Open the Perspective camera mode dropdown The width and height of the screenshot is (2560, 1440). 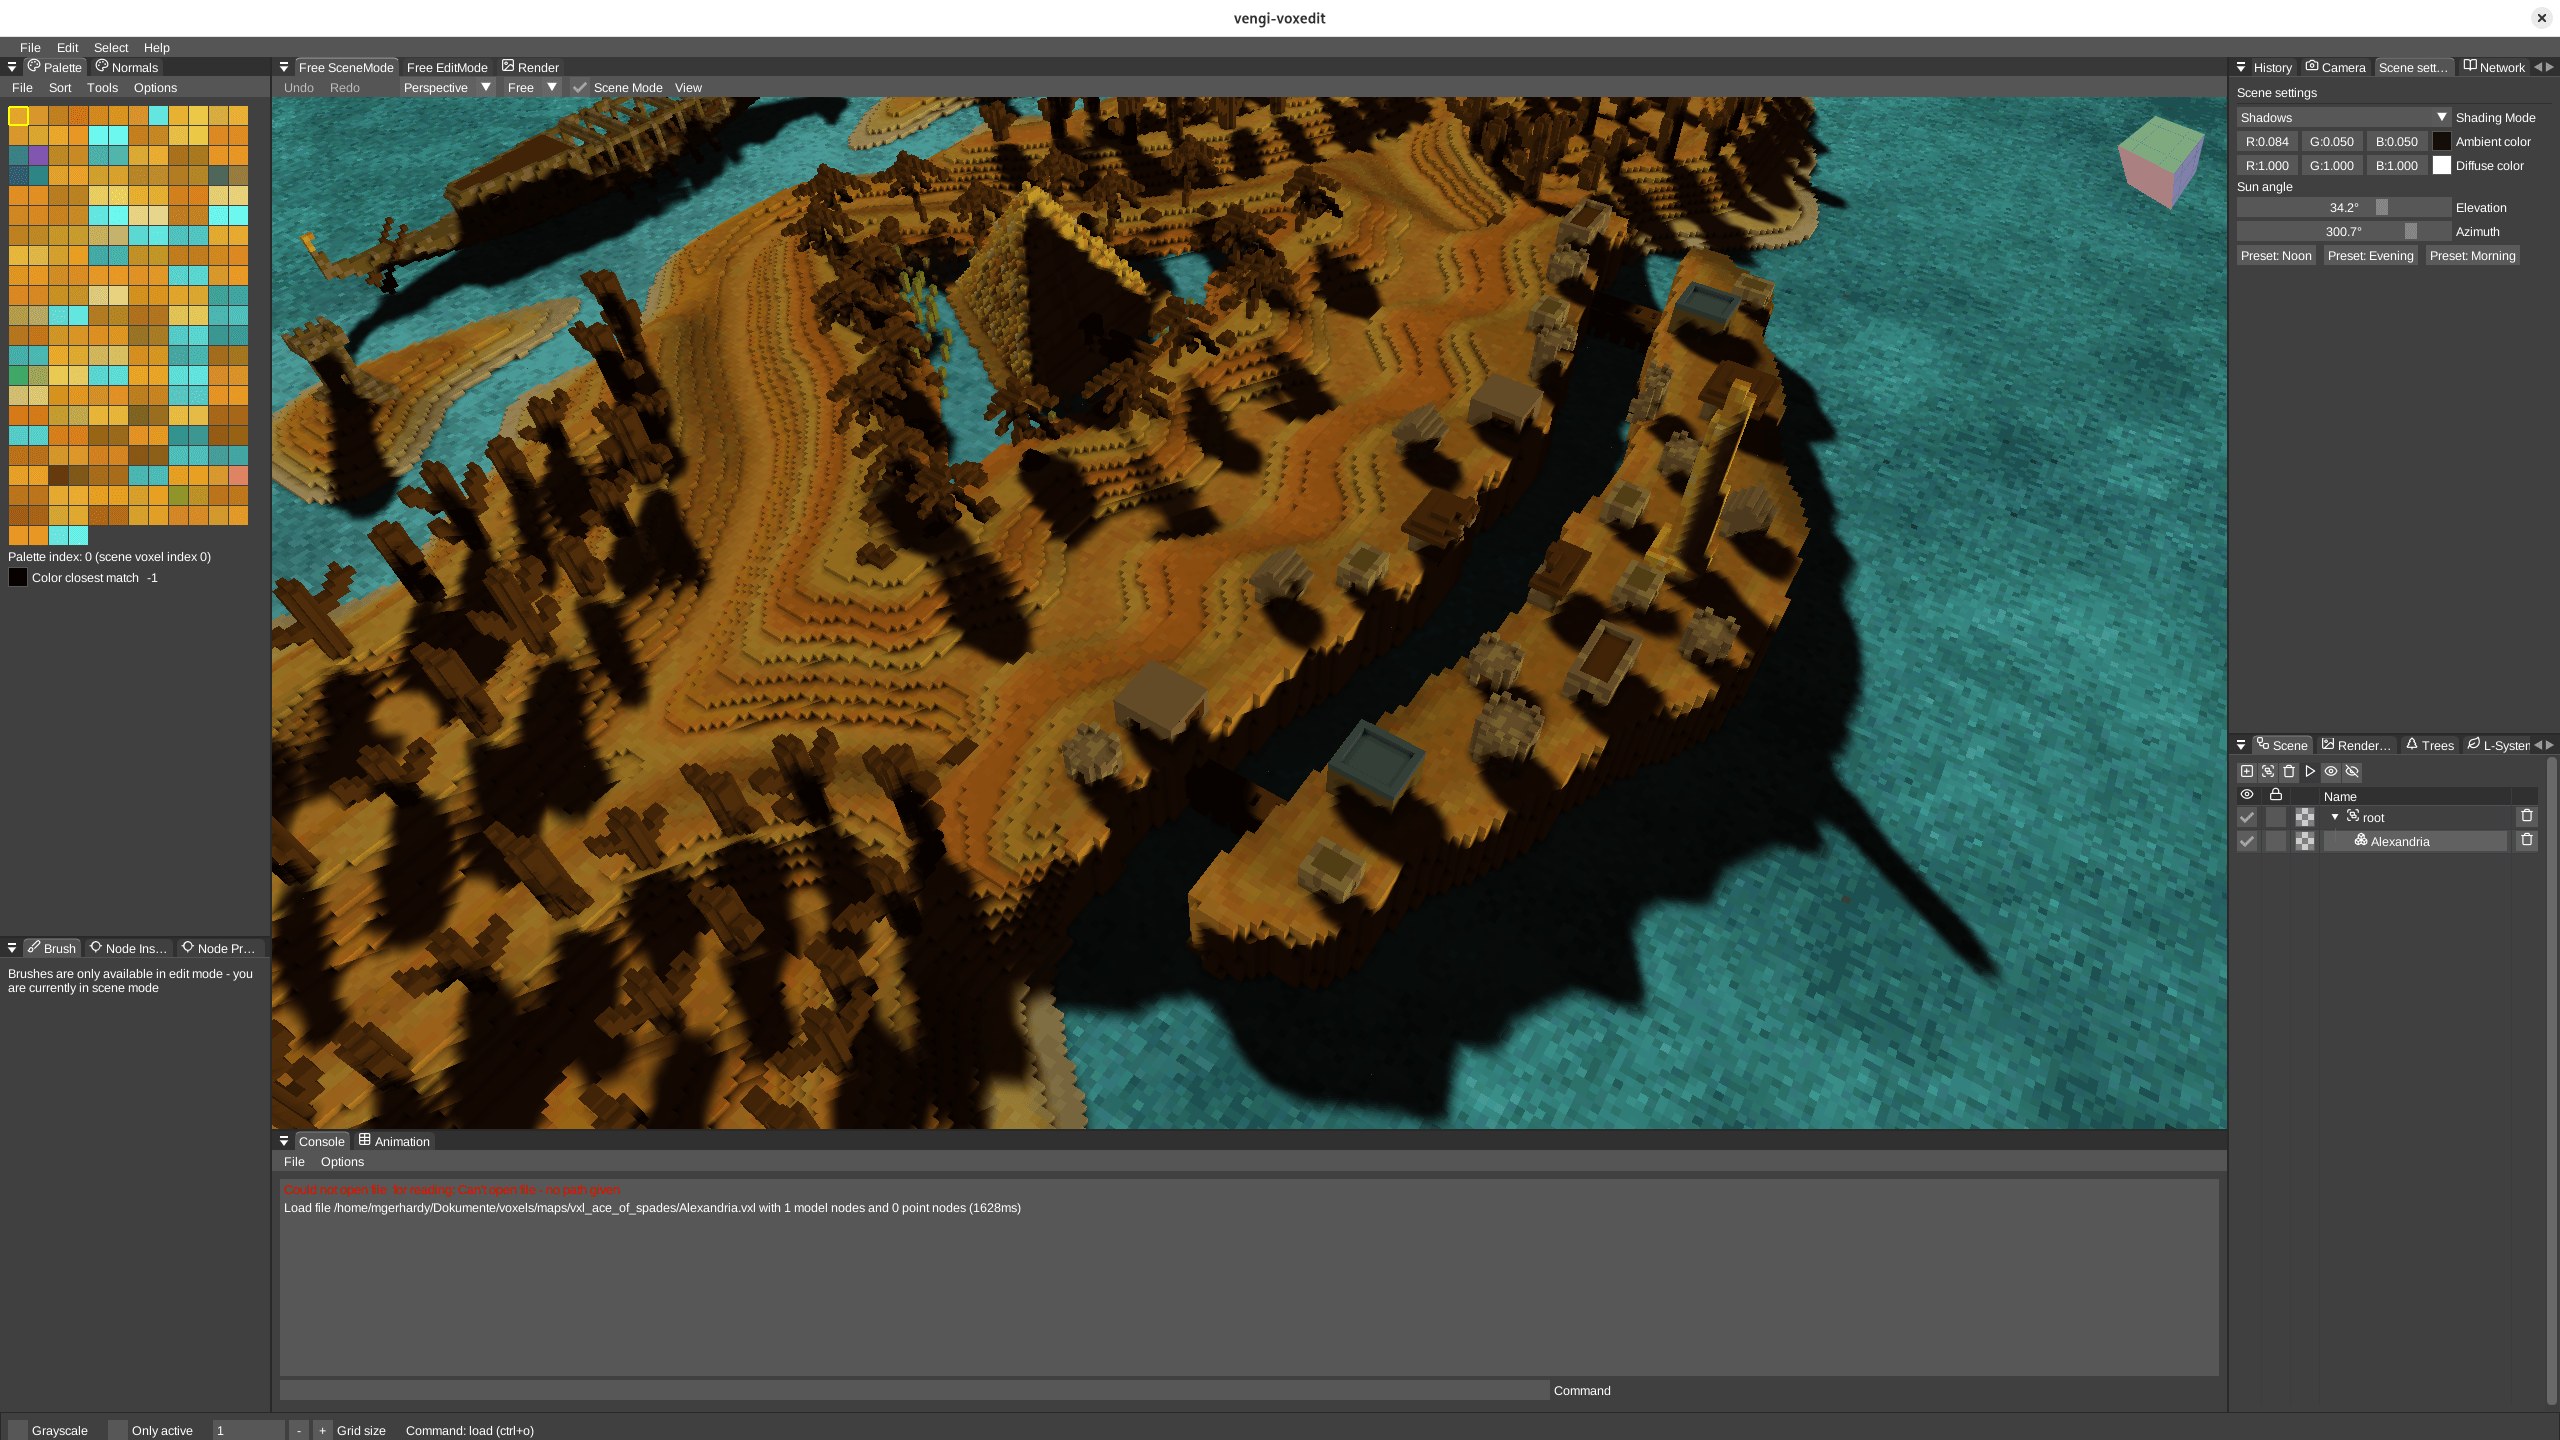(x=446, y=88)
